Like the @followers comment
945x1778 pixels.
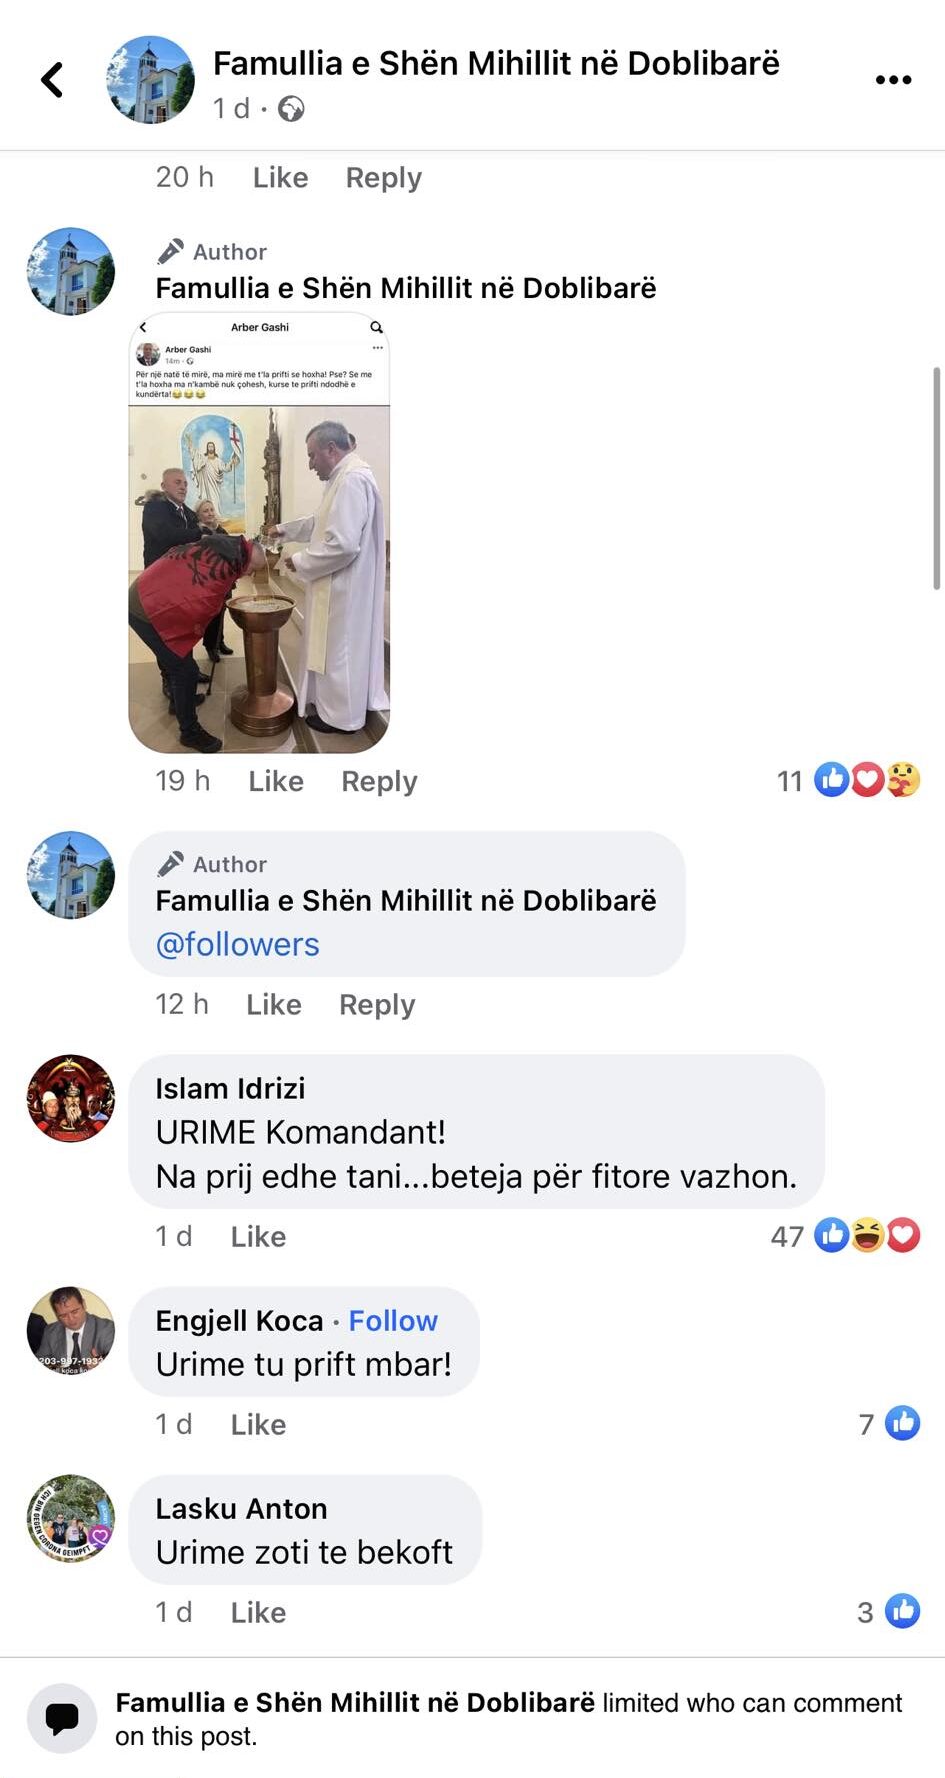coord(274,1004)
